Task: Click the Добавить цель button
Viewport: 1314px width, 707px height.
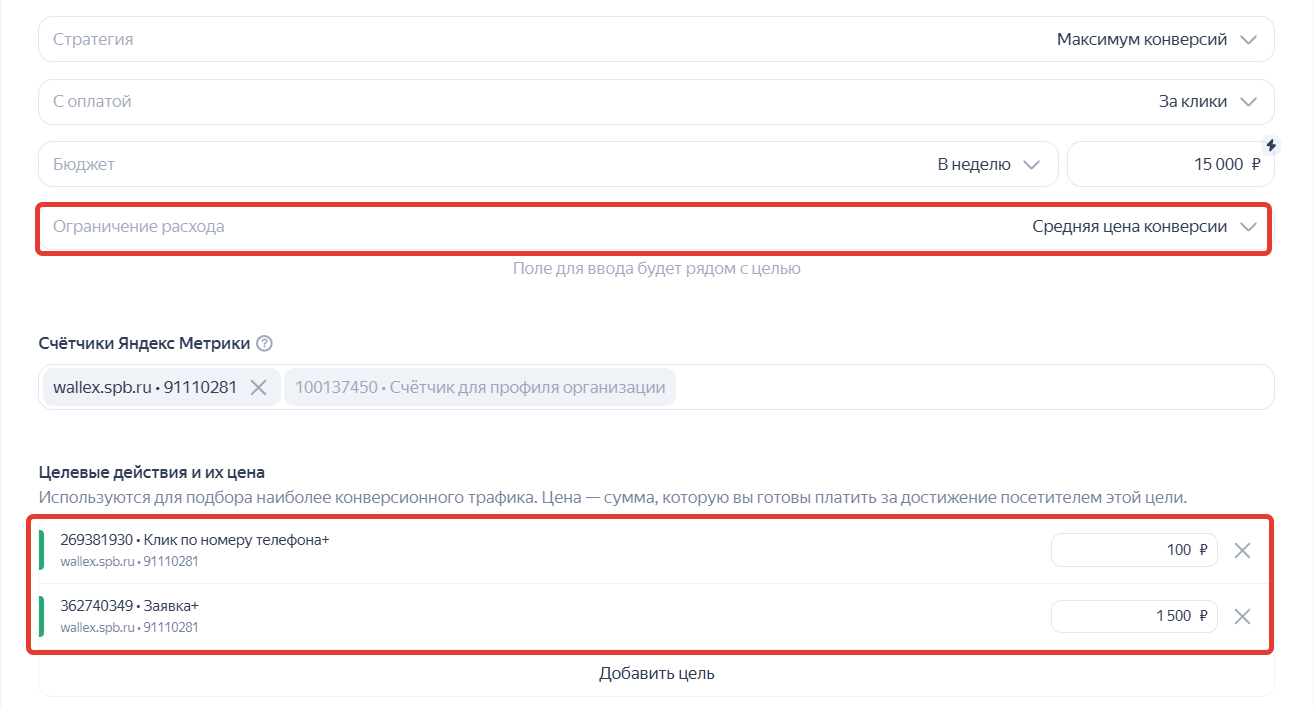Action: (x=656, y=673)
